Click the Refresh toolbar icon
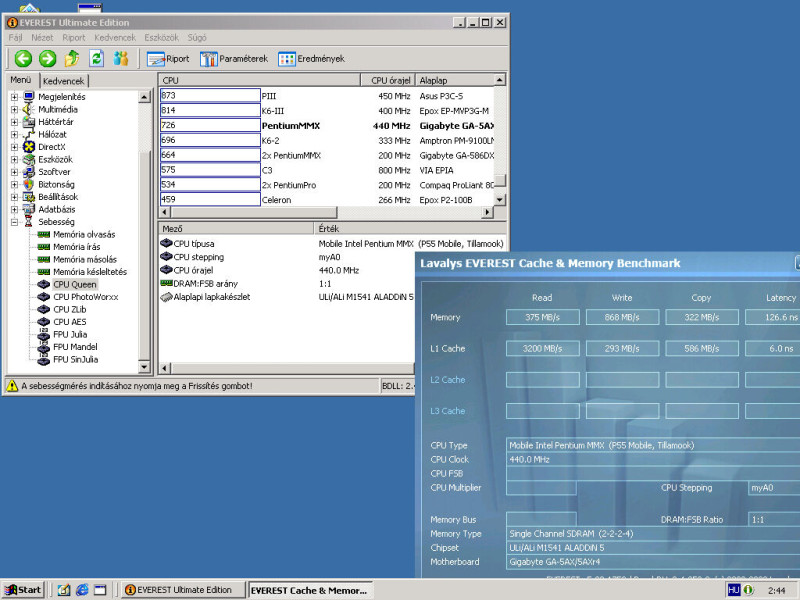The height and width of the screenshot is (600, 800). 96,59
